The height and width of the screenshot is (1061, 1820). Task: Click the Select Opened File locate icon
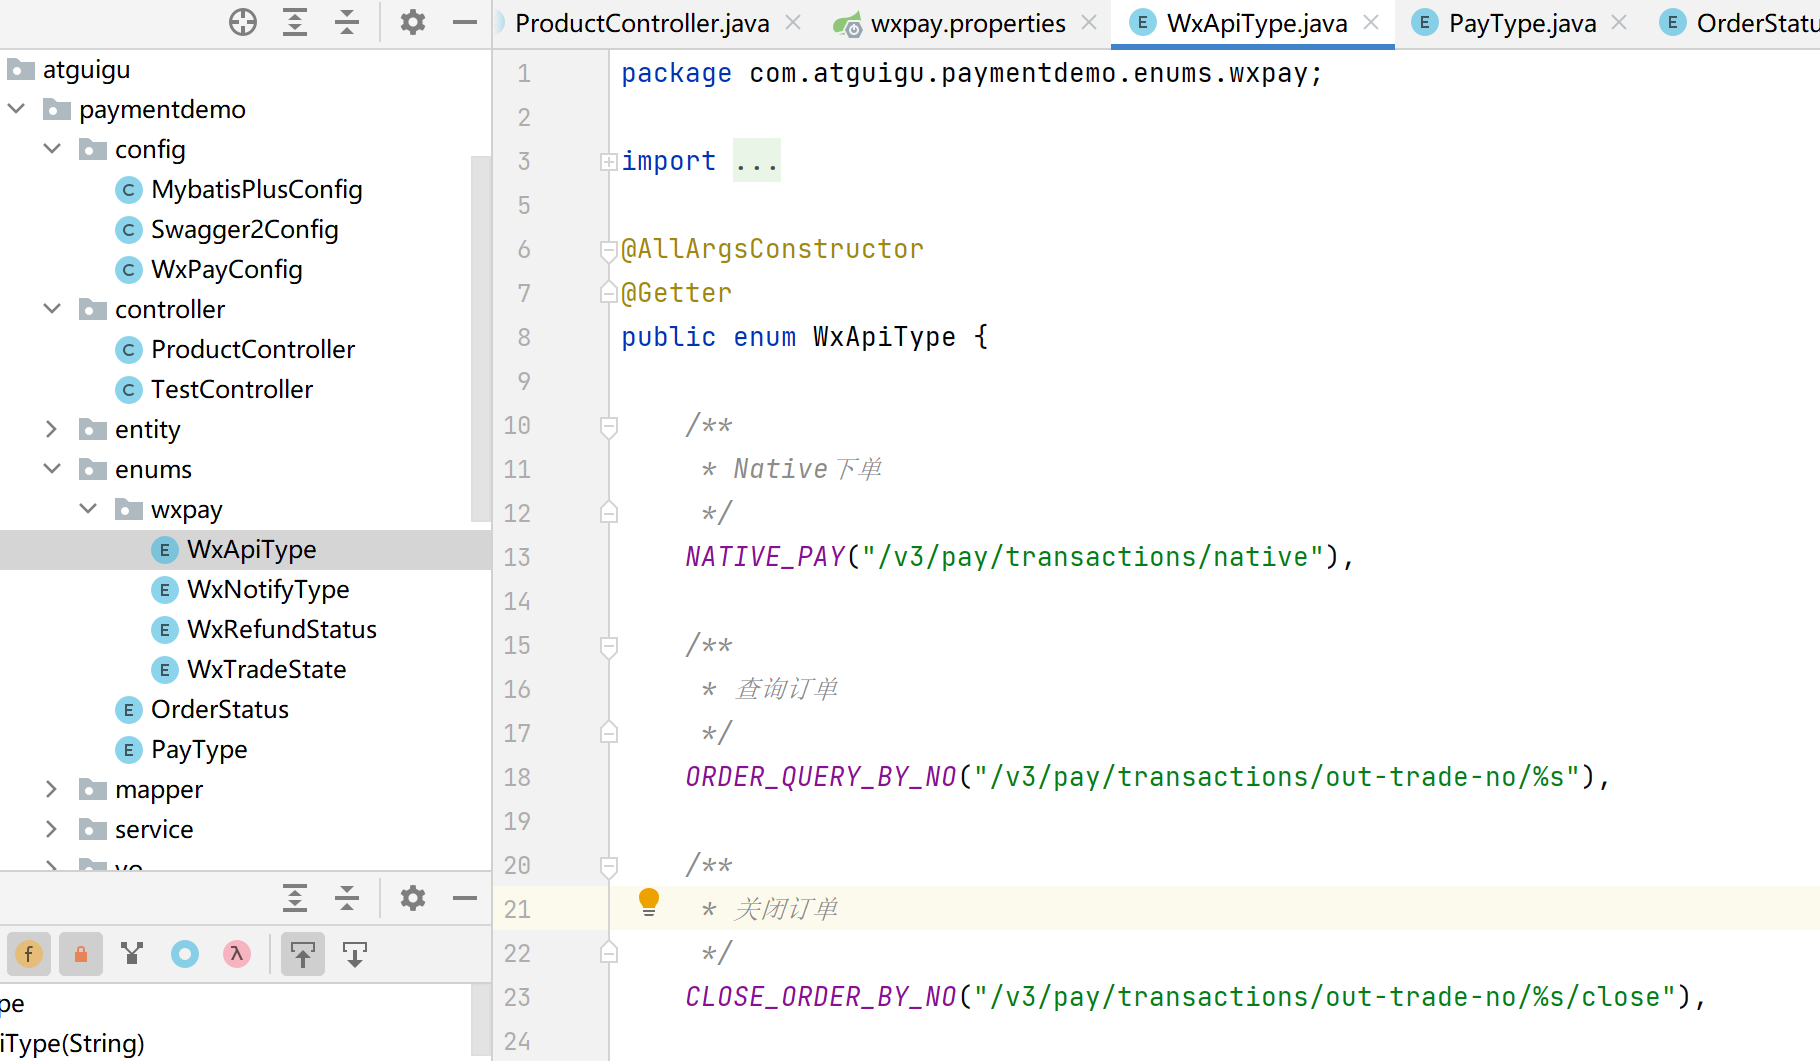click(243, 22)
